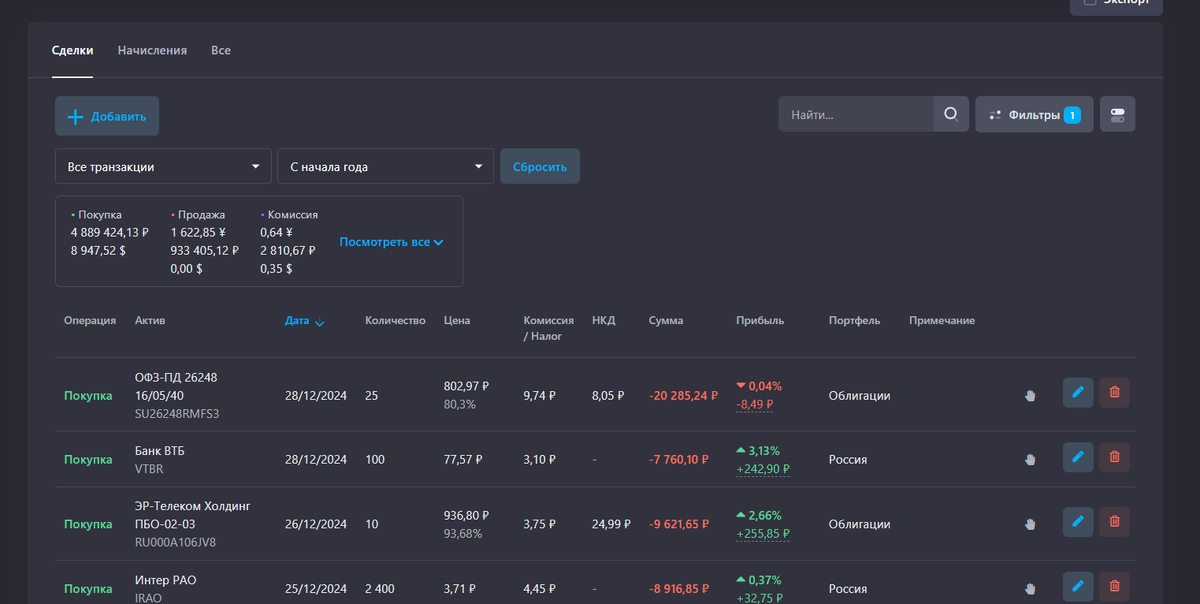Click the Комиссия / Налог column header
This screenshot has width=1200, height=604.
tap(549, 328)
